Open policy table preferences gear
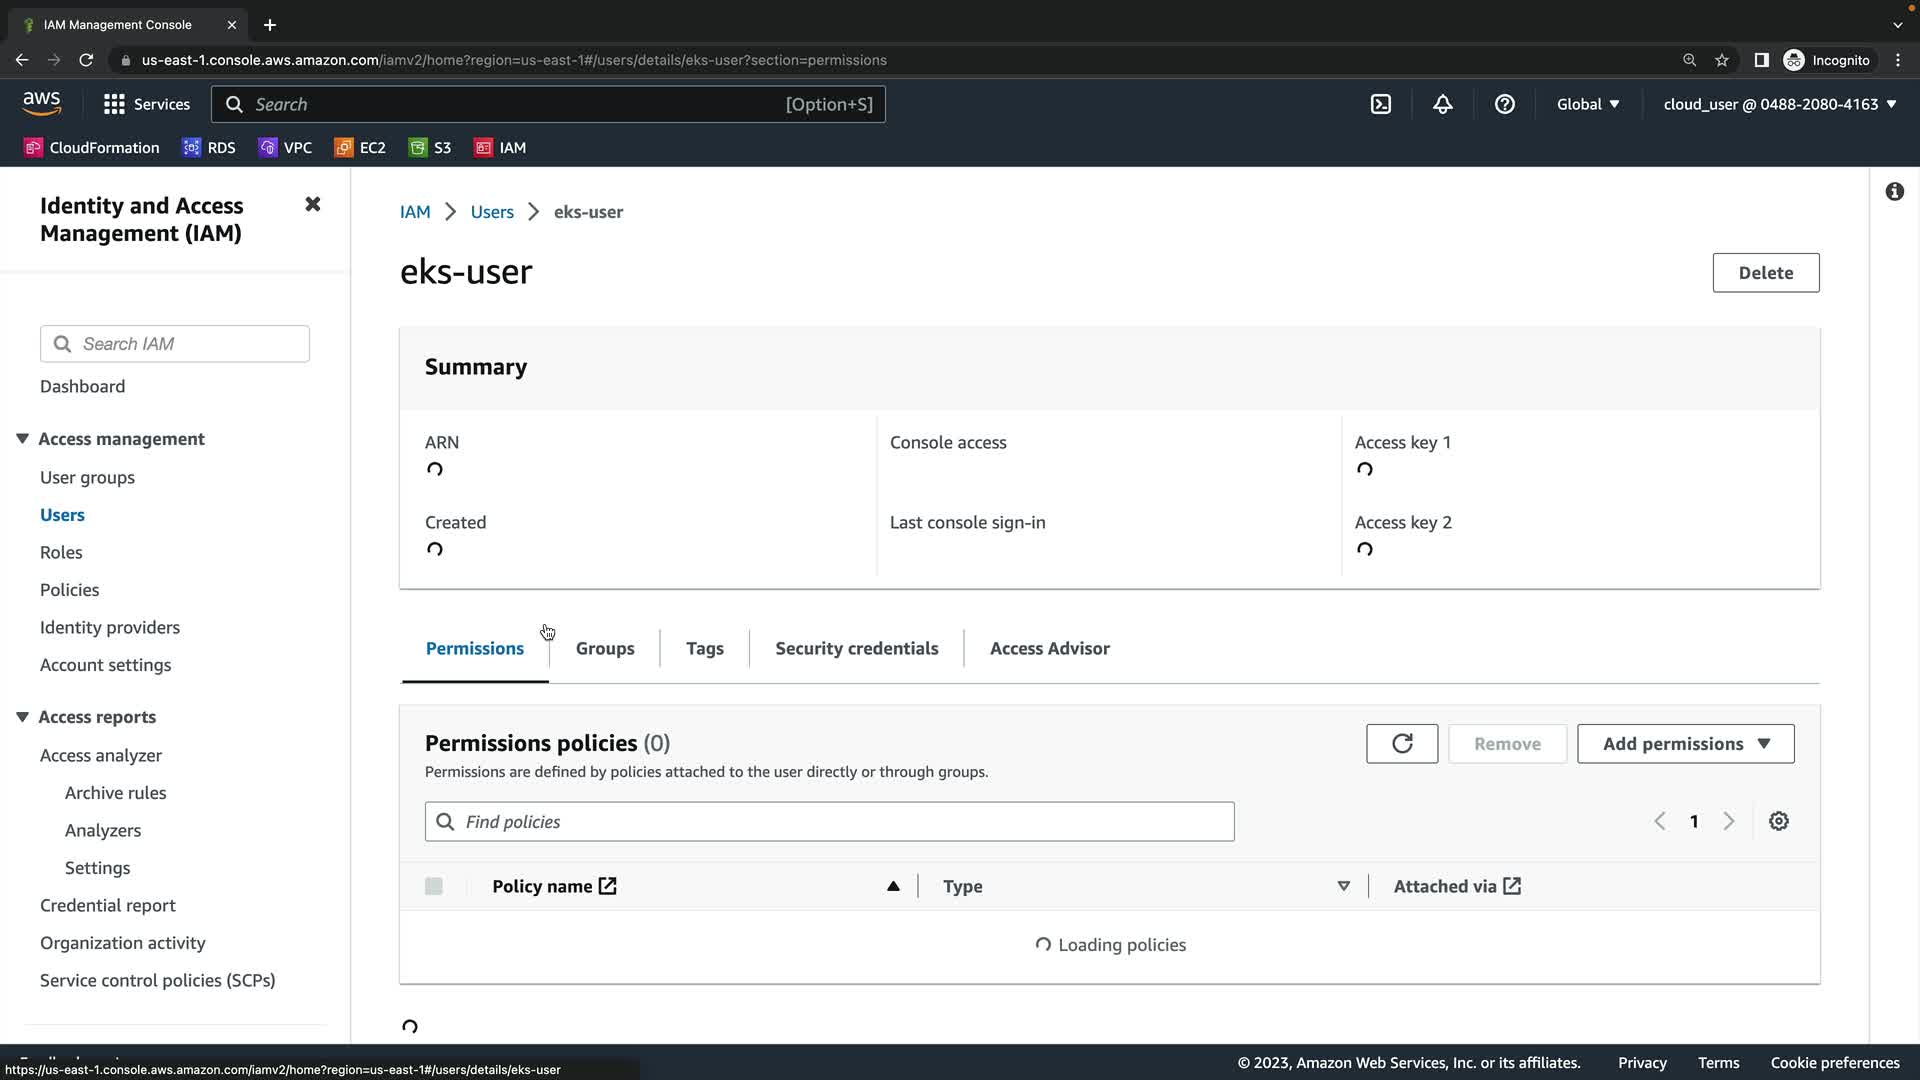This screenshot has height=1080, width=1920. tap(1778, 821)
